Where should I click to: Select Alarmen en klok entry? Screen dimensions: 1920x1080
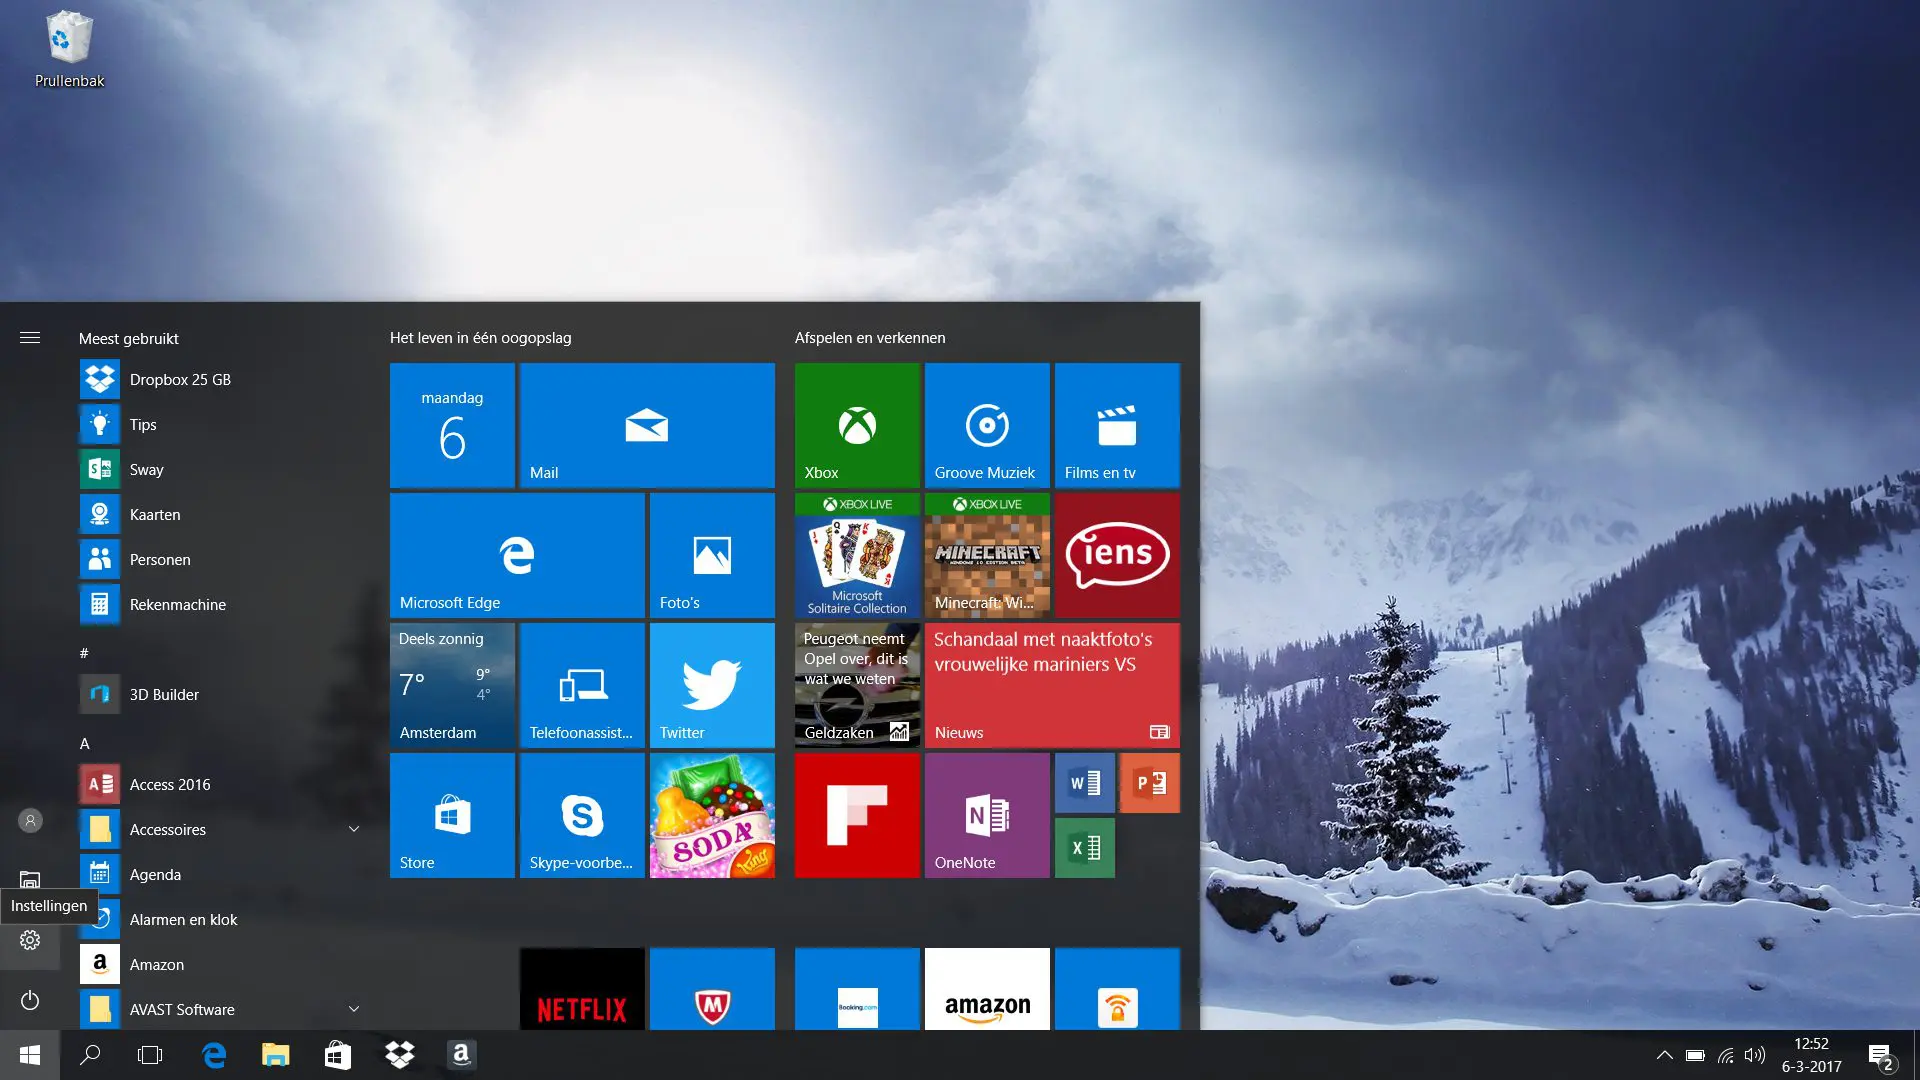tap(220, 919)
